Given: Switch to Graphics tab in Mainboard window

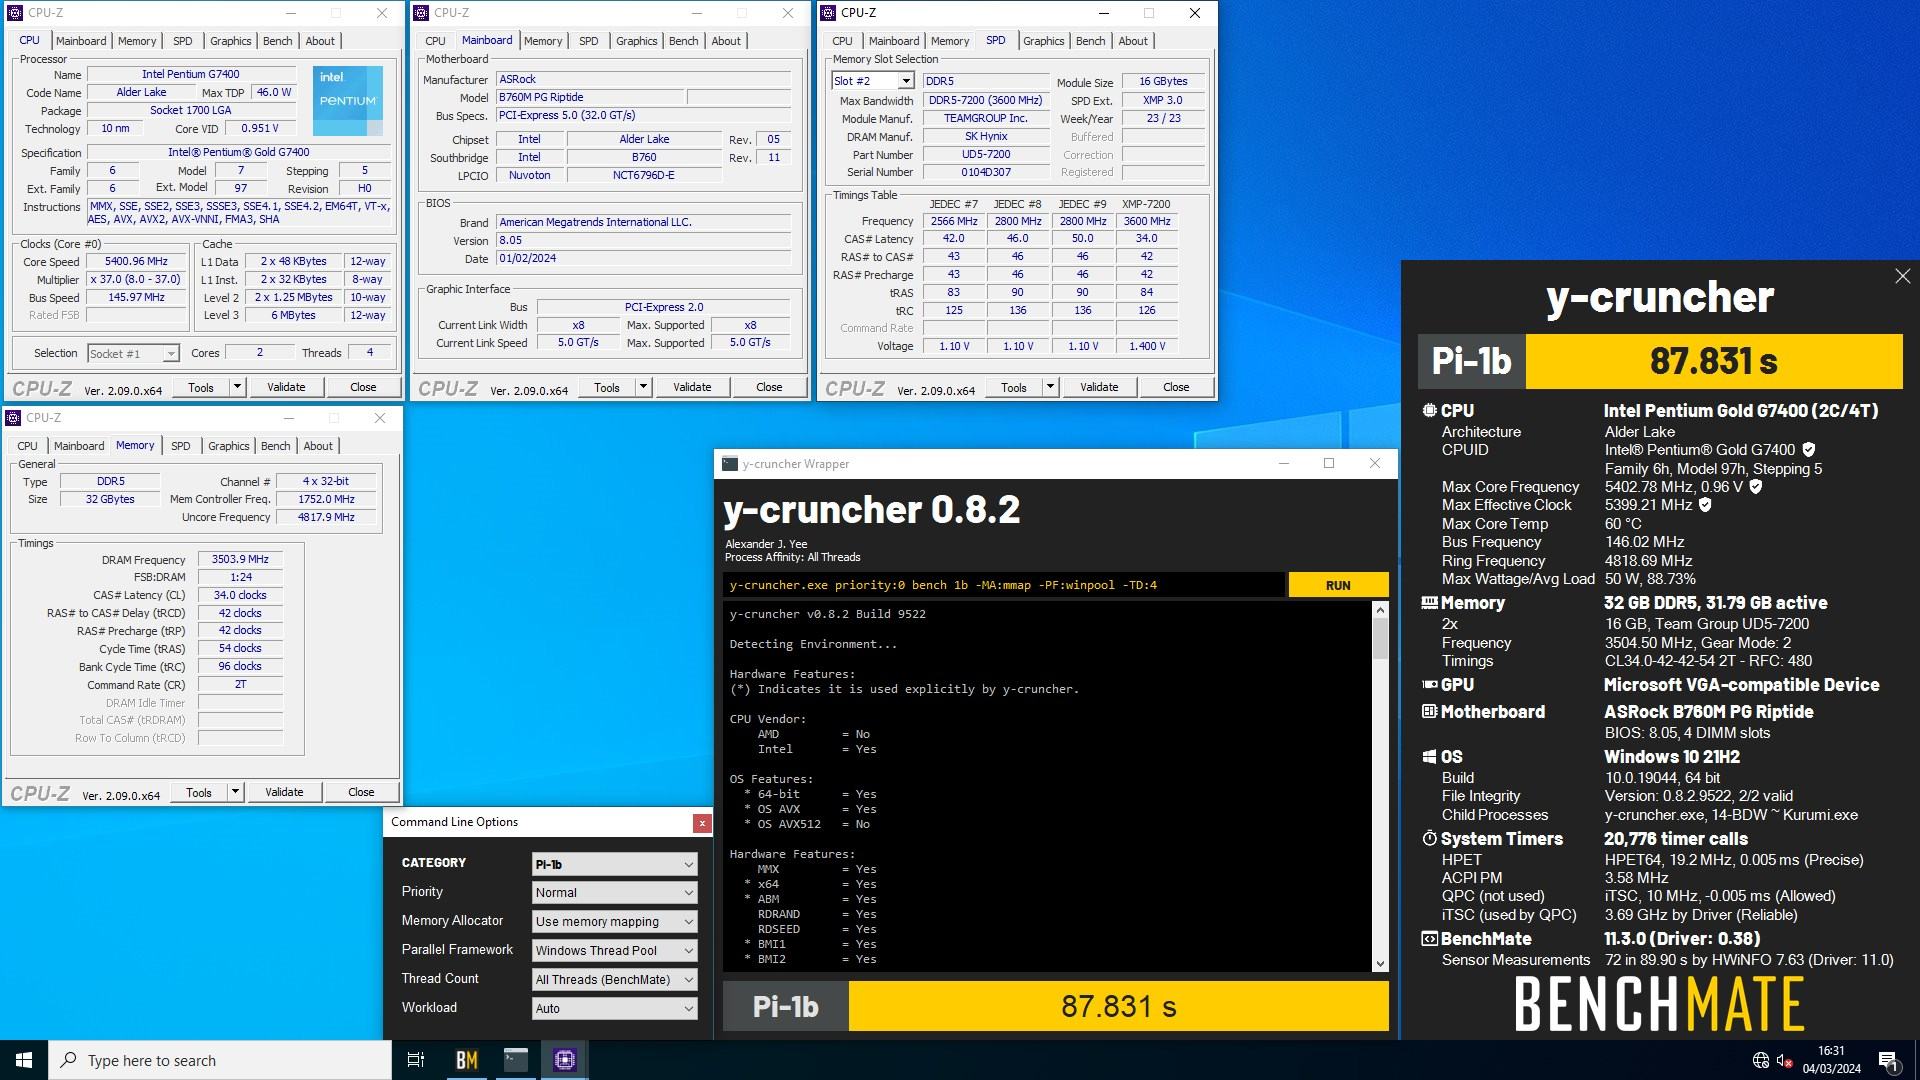Looking at the screenshot, I should pos(636,41).
